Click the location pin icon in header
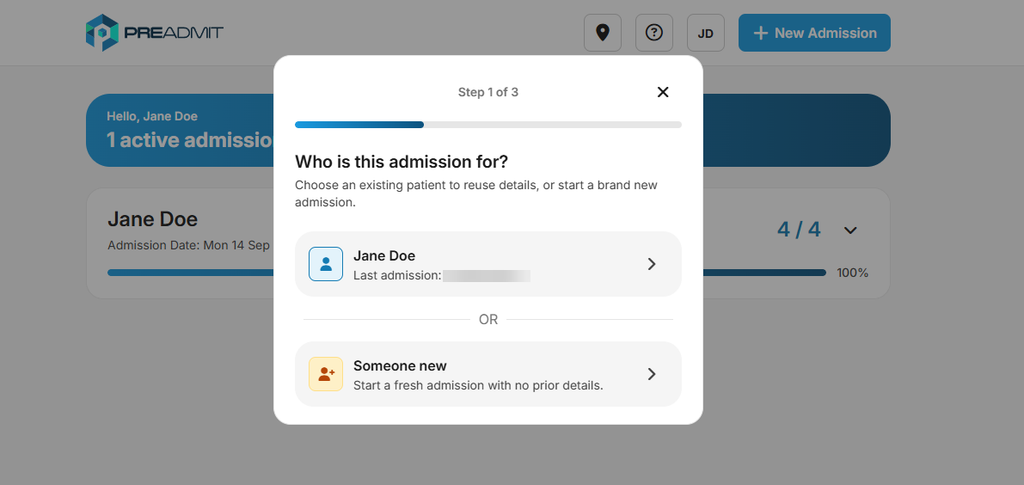The width and height of the screenshot is (1024, 485). [x=602, y=33]
